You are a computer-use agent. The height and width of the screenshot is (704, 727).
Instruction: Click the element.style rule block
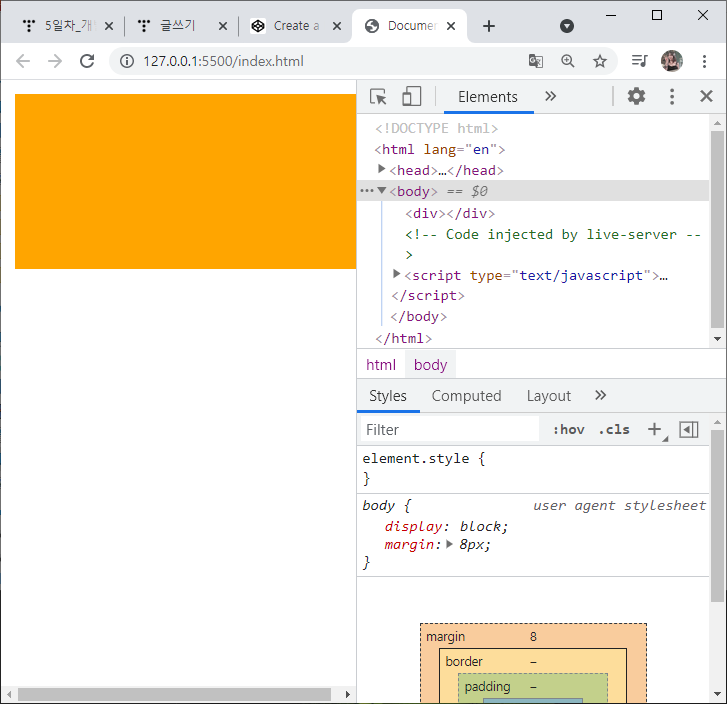click(x=533, y=468)
